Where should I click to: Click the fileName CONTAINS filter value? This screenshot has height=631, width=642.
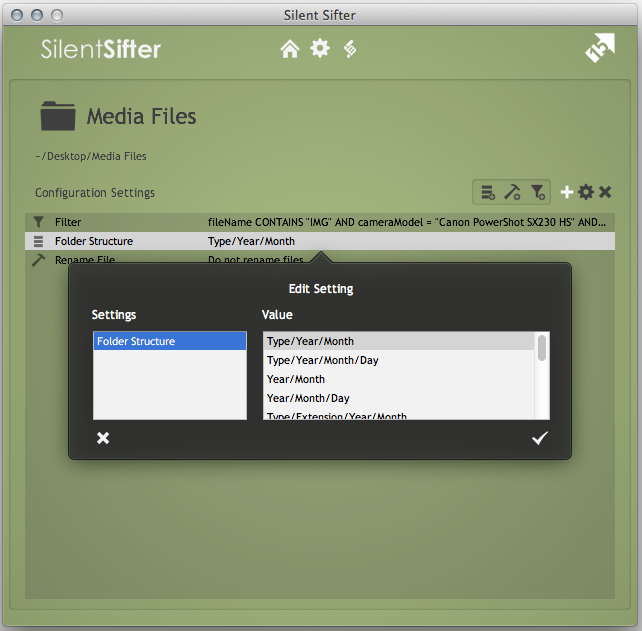click(x=407, y=222)
